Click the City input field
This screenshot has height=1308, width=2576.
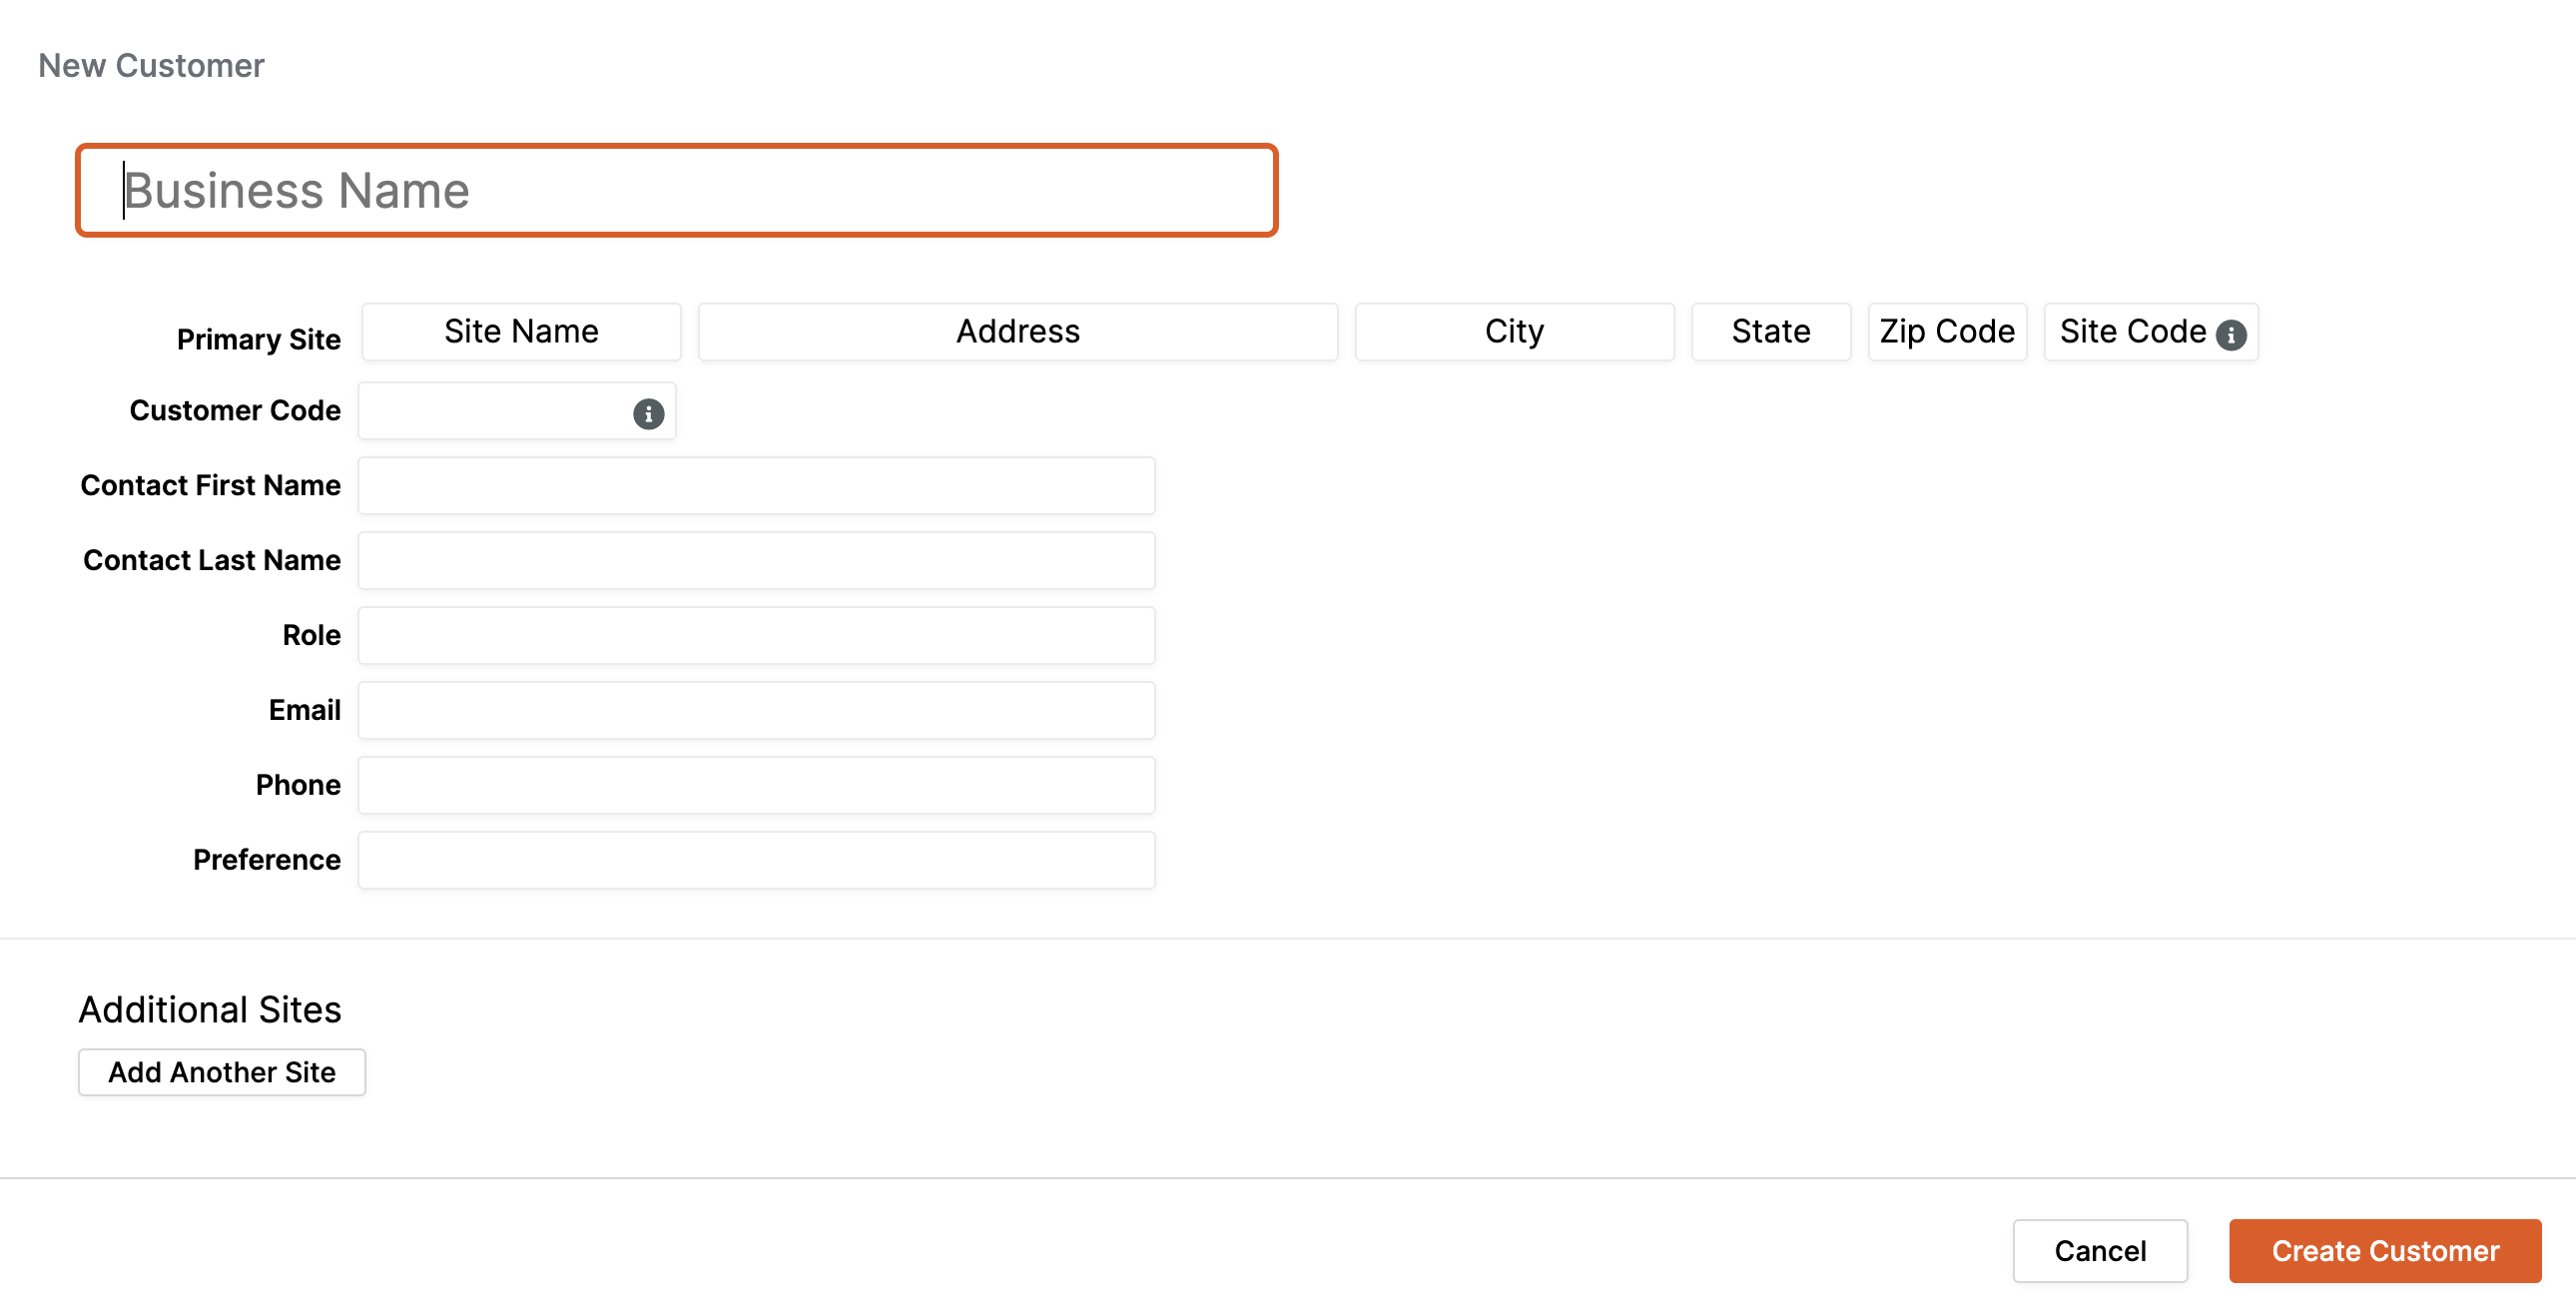pyautogui.click(x=1514, y=332)
